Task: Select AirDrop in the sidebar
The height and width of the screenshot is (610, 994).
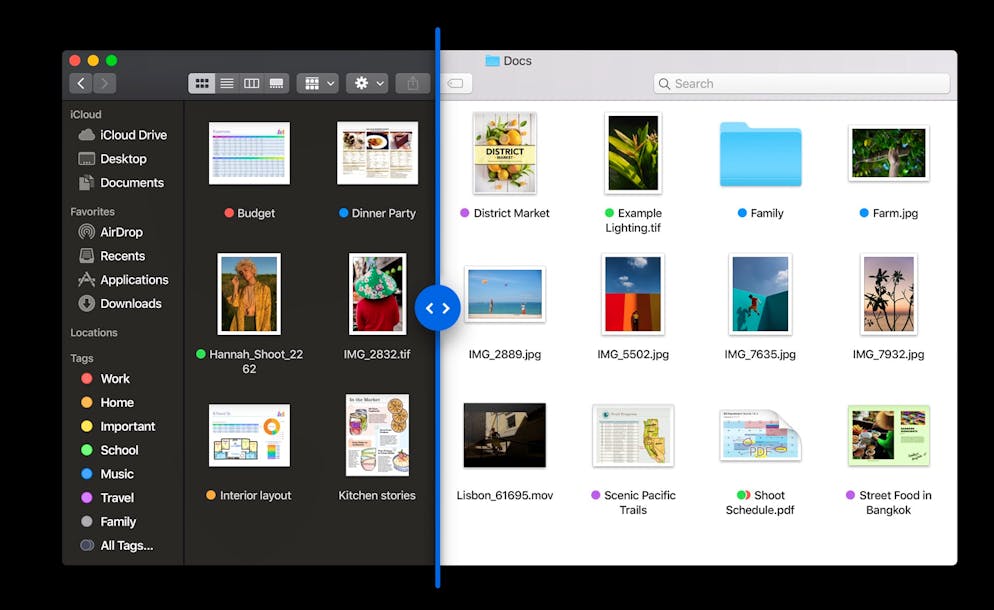Action: click(x=121, y=232)
